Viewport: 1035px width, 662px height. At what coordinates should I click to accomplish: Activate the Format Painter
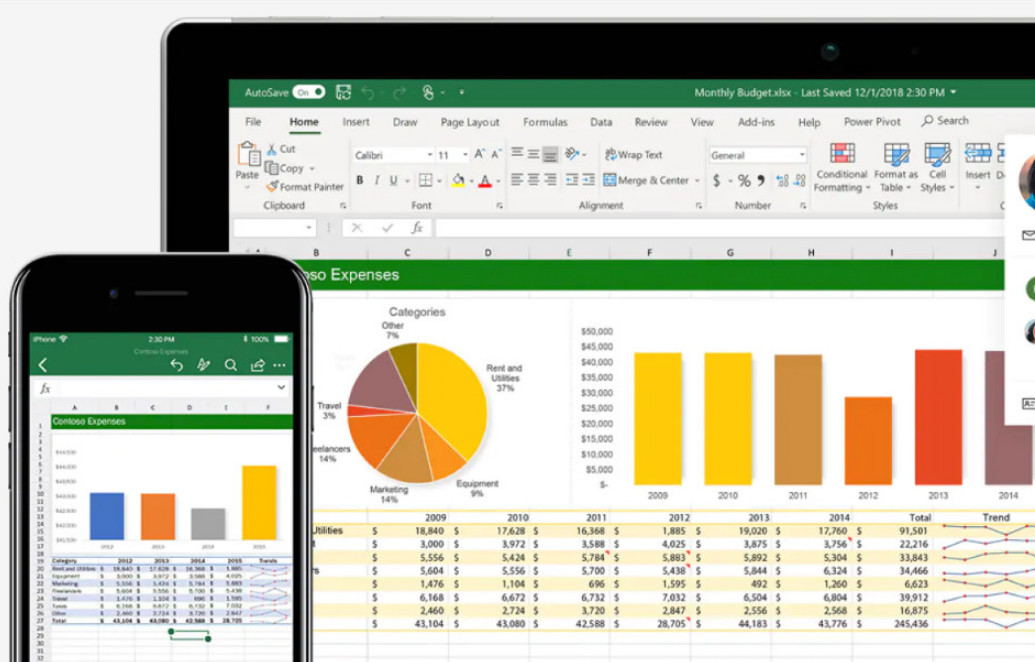pos(305,187)
